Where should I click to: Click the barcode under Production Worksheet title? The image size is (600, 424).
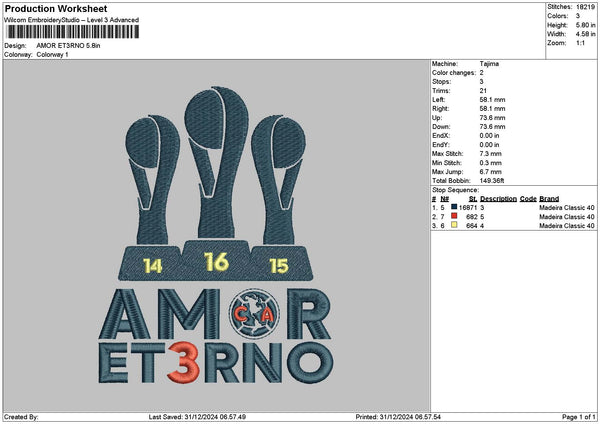pos(73,32)
